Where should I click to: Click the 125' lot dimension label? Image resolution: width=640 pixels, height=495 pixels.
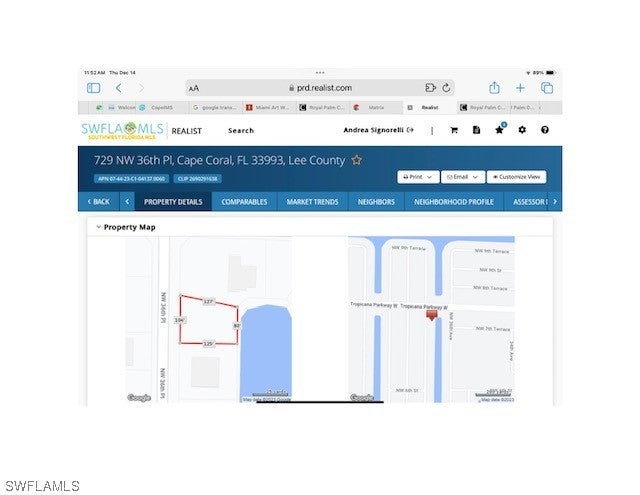coord(208,344)
